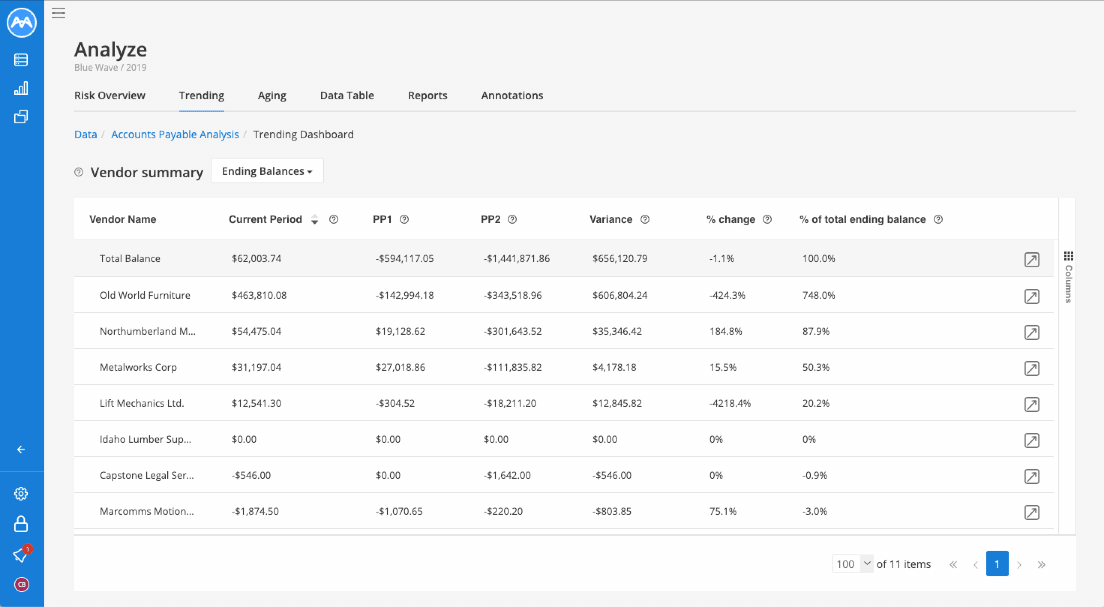Click the Data breadcrumb link
The width and height of the screenshot is (1104, 607).
(x=86, y=134)
